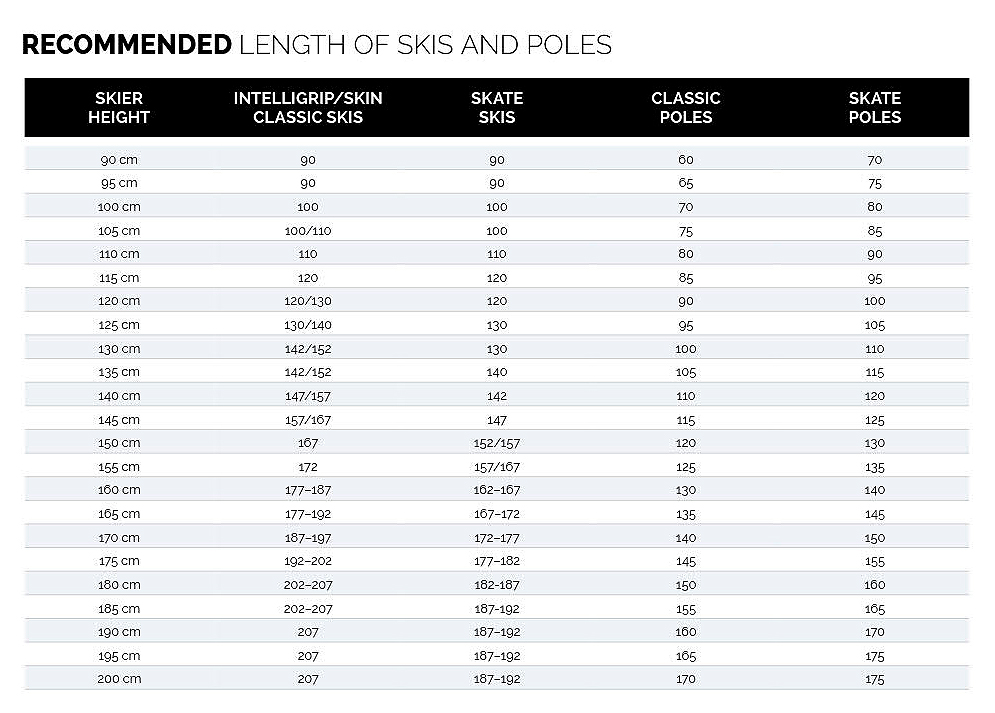Click the "SKATE SKIS" column header
This screenshot has width=995, height=713.
pyautogui.click(x=497, y=107)
